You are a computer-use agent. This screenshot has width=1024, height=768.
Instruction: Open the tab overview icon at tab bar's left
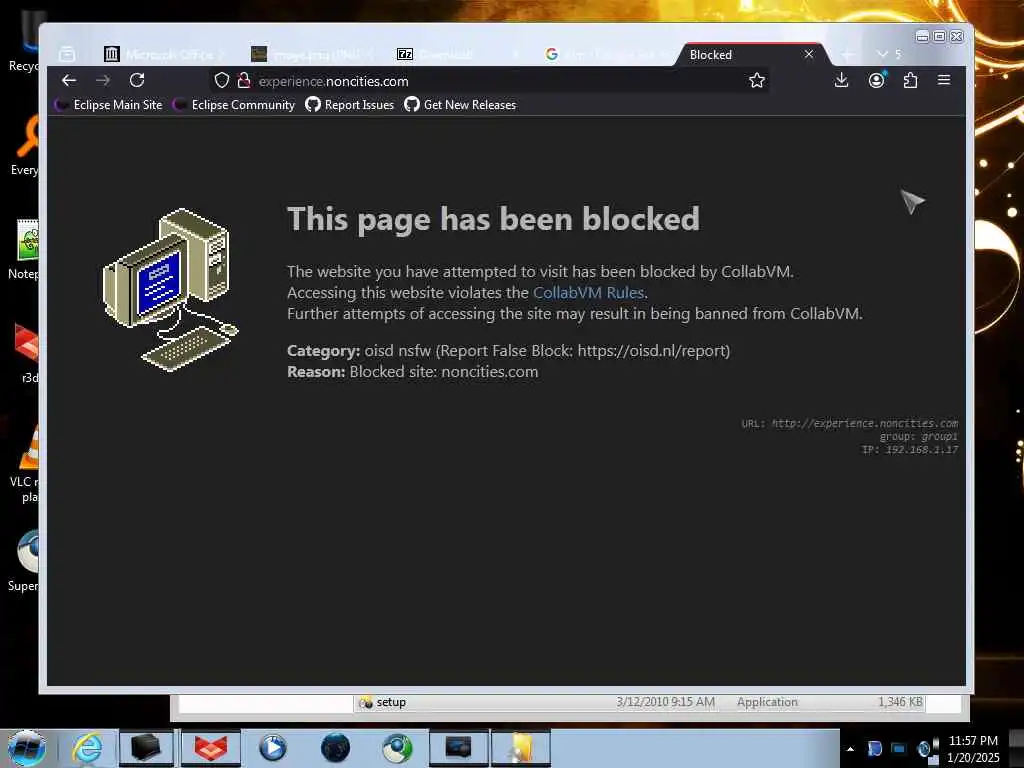[x=67, y=54]
